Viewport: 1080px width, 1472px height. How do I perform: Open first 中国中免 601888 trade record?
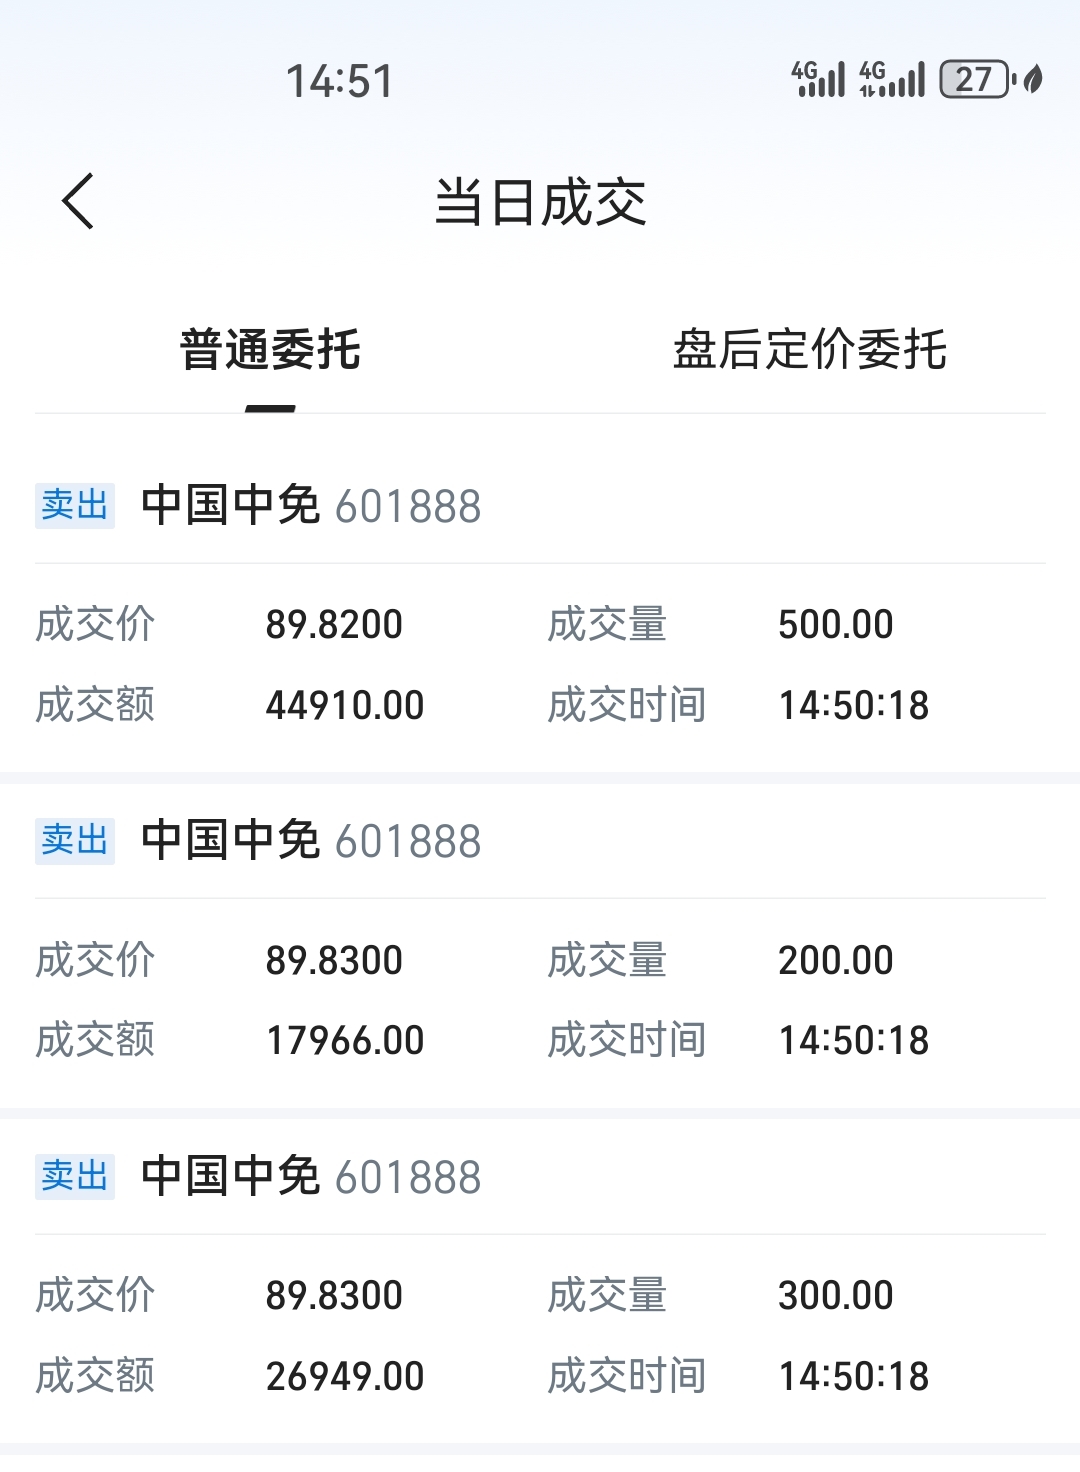pyautogui.click(x=311, y=506)
